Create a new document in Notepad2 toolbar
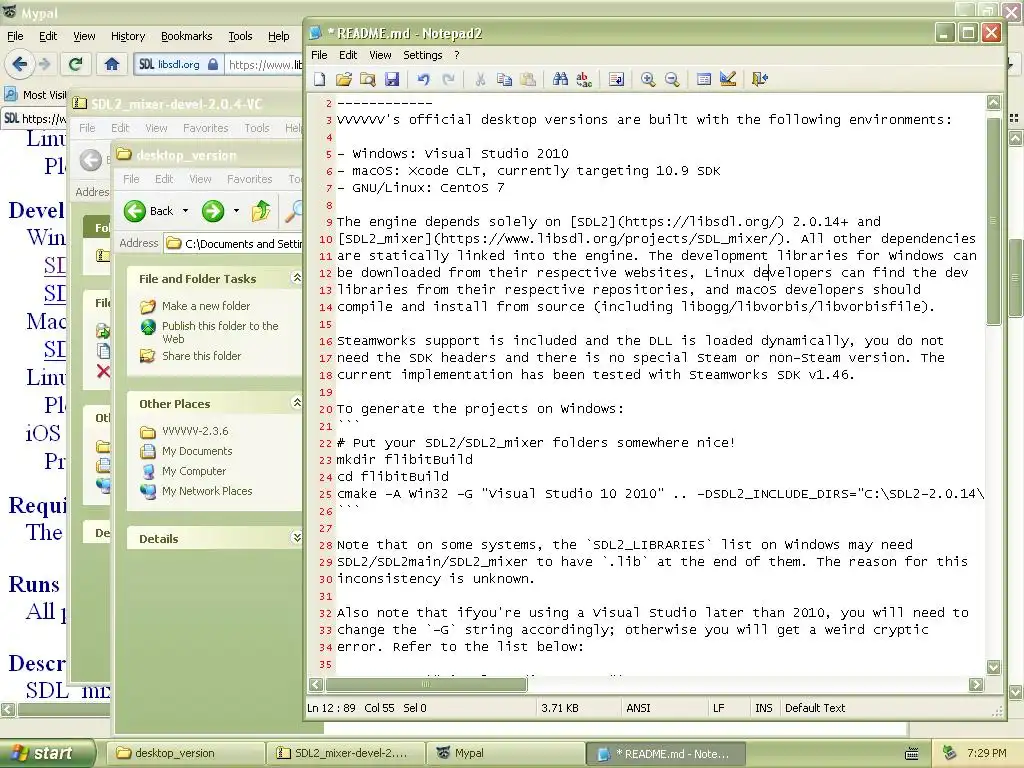The height and width of the screenshot is (768, 1024). [319, 79]
